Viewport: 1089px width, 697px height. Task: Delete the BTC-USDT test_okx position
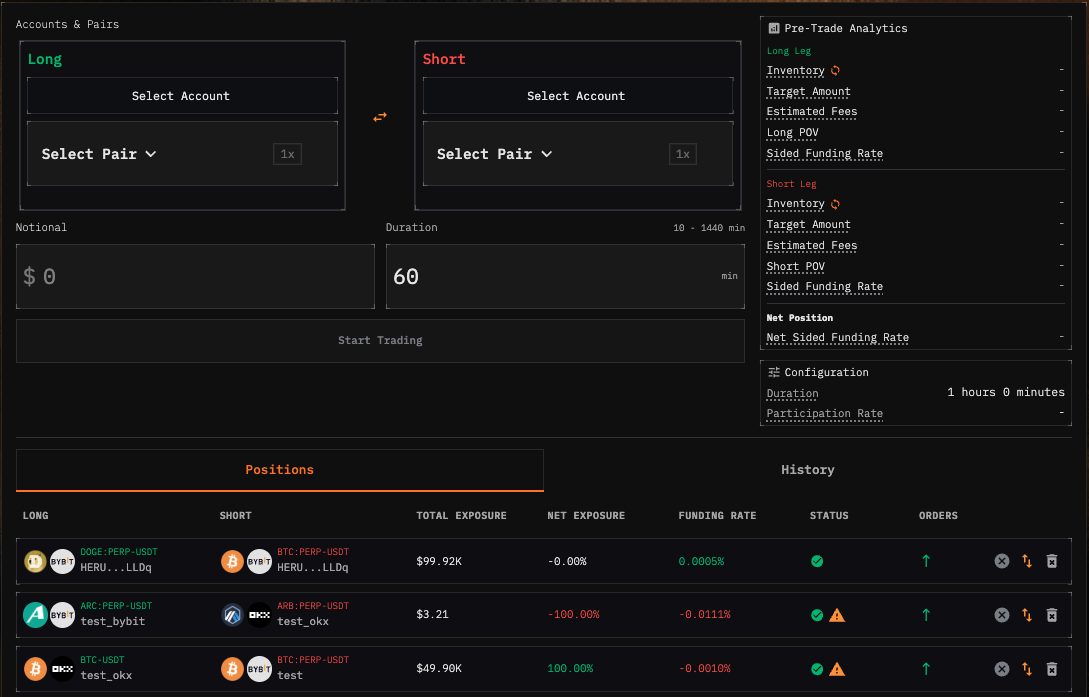coord(1052,669)
